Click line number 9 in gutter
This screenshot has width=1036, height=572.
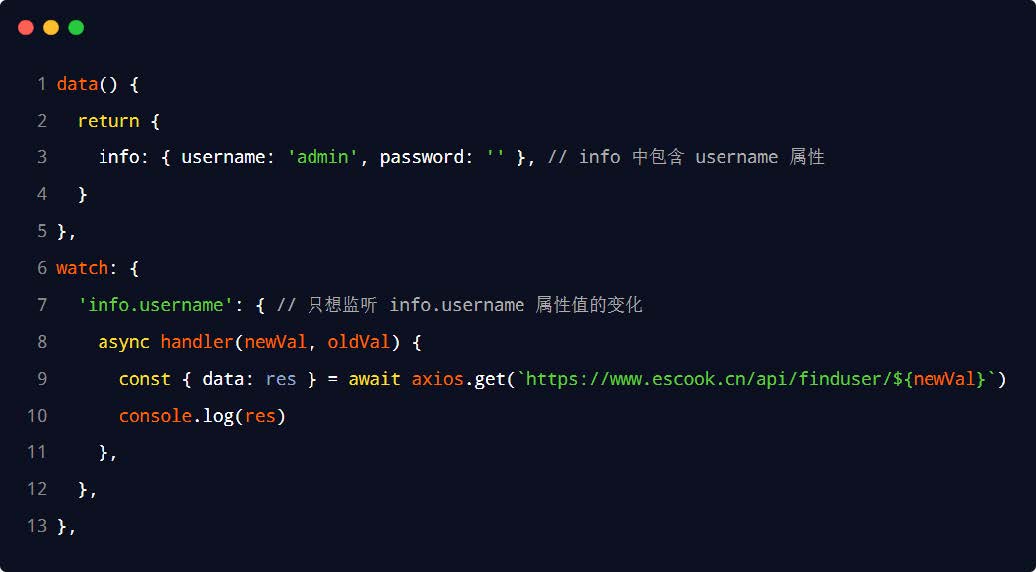[x=42, y=379]
